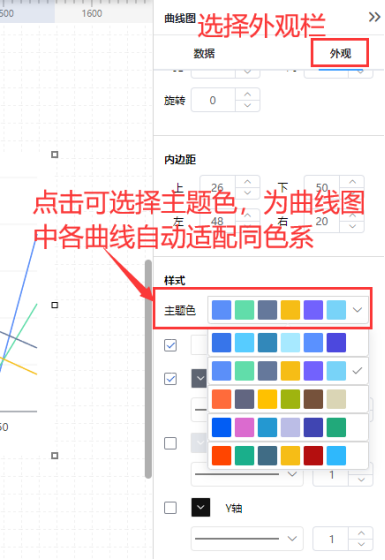Image resolution: width=385 pixels, height=560 pixels.
Task: Open the Y轴 line style dropdown
Action: (x=247, y=538)
